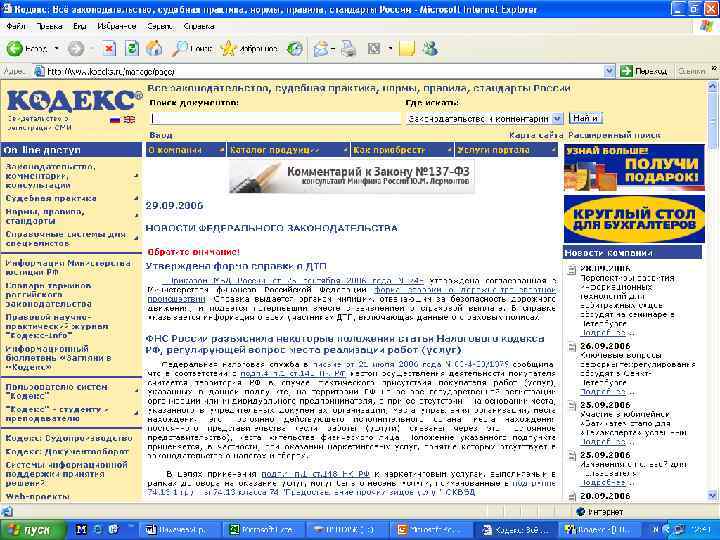Click the Forward arrow toolbar icon

click(76, 48)
